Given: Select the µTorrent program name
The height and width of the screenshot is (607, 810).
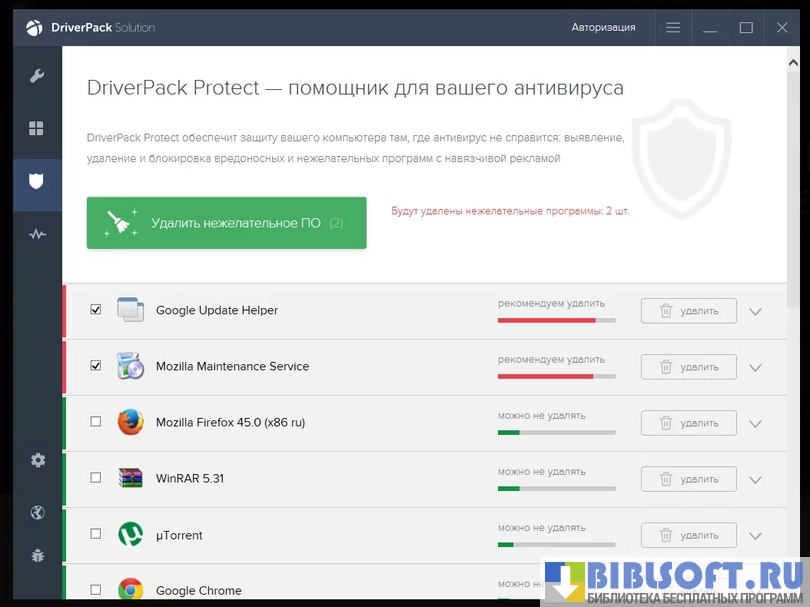Looking at the screenshot, I should point(179,535).
